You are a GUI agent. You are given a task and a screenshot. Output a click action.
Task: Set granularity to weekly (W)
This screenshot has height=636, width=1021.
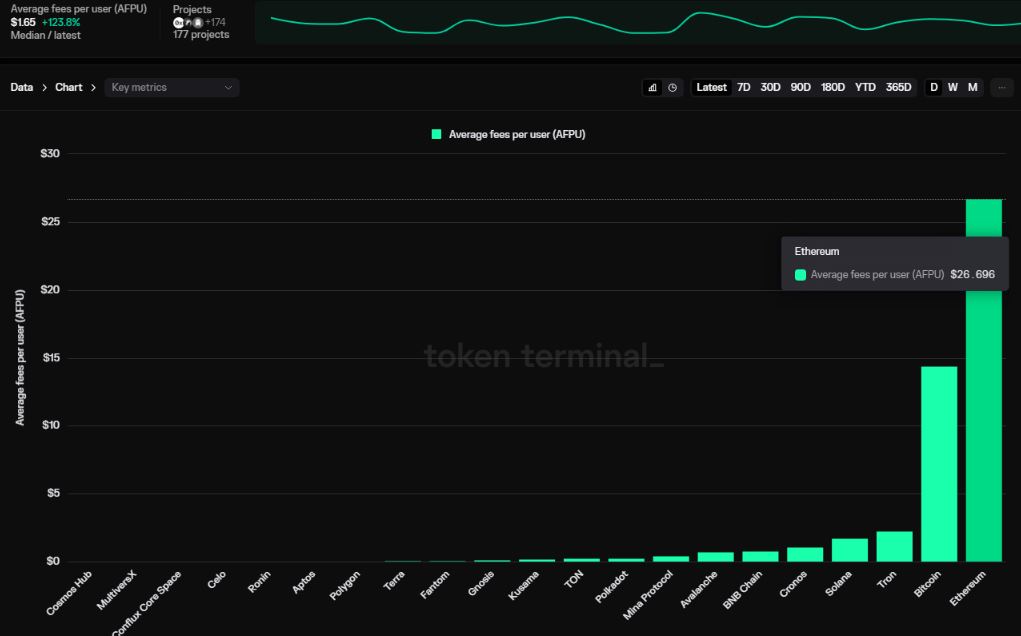pos(953,87)
